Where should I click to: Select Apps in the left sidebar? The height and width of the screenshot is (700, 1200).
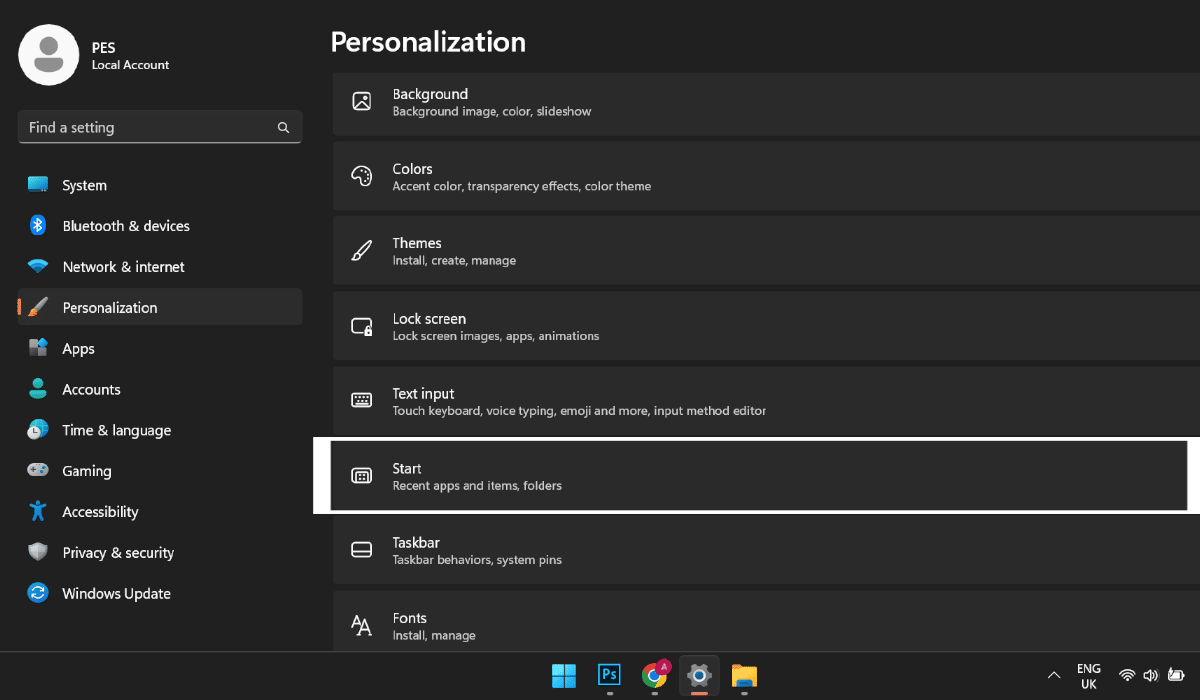(78, 349)
